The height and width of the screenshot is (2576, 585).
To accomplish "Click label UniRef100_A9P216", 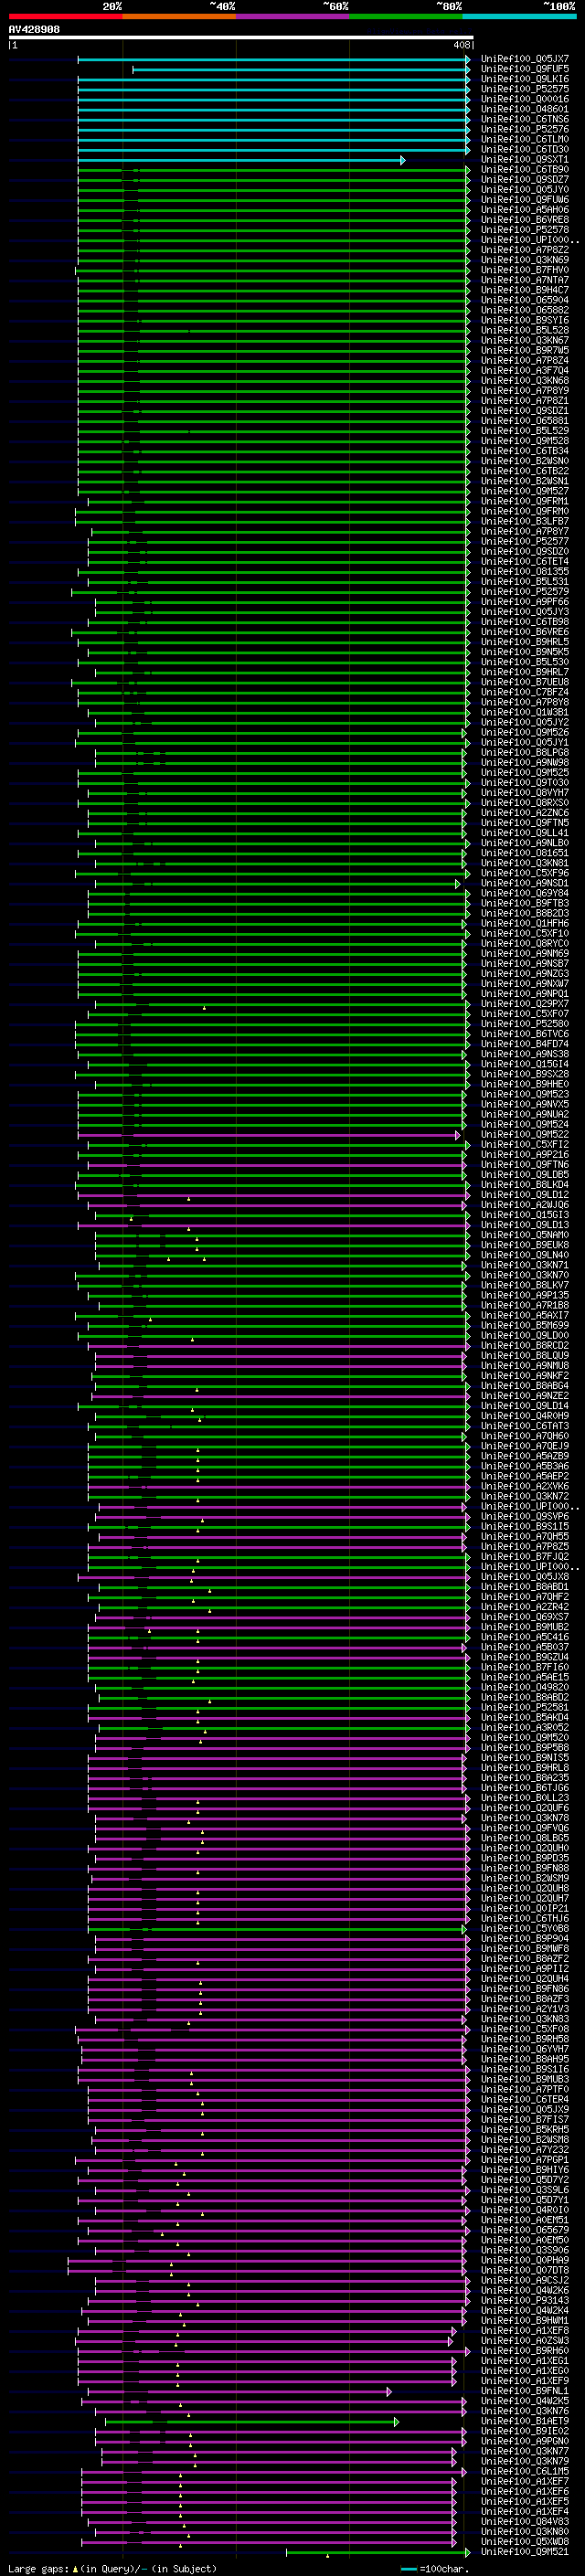I will pos(525,1154).
